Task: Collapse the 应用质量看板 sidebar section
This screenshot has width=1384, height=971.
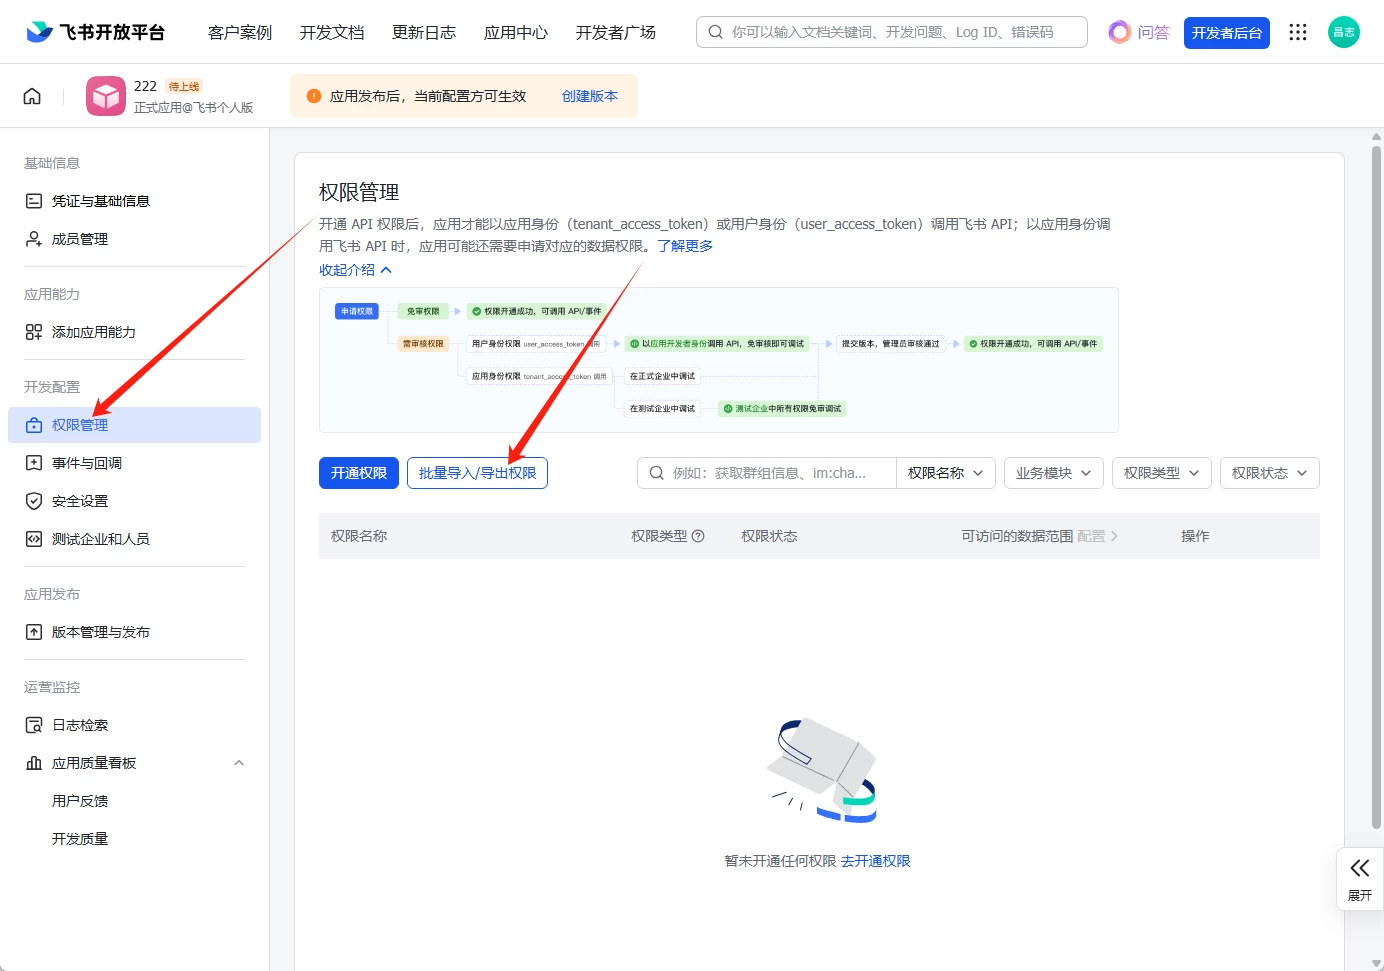Action: (x=239, y=763)
